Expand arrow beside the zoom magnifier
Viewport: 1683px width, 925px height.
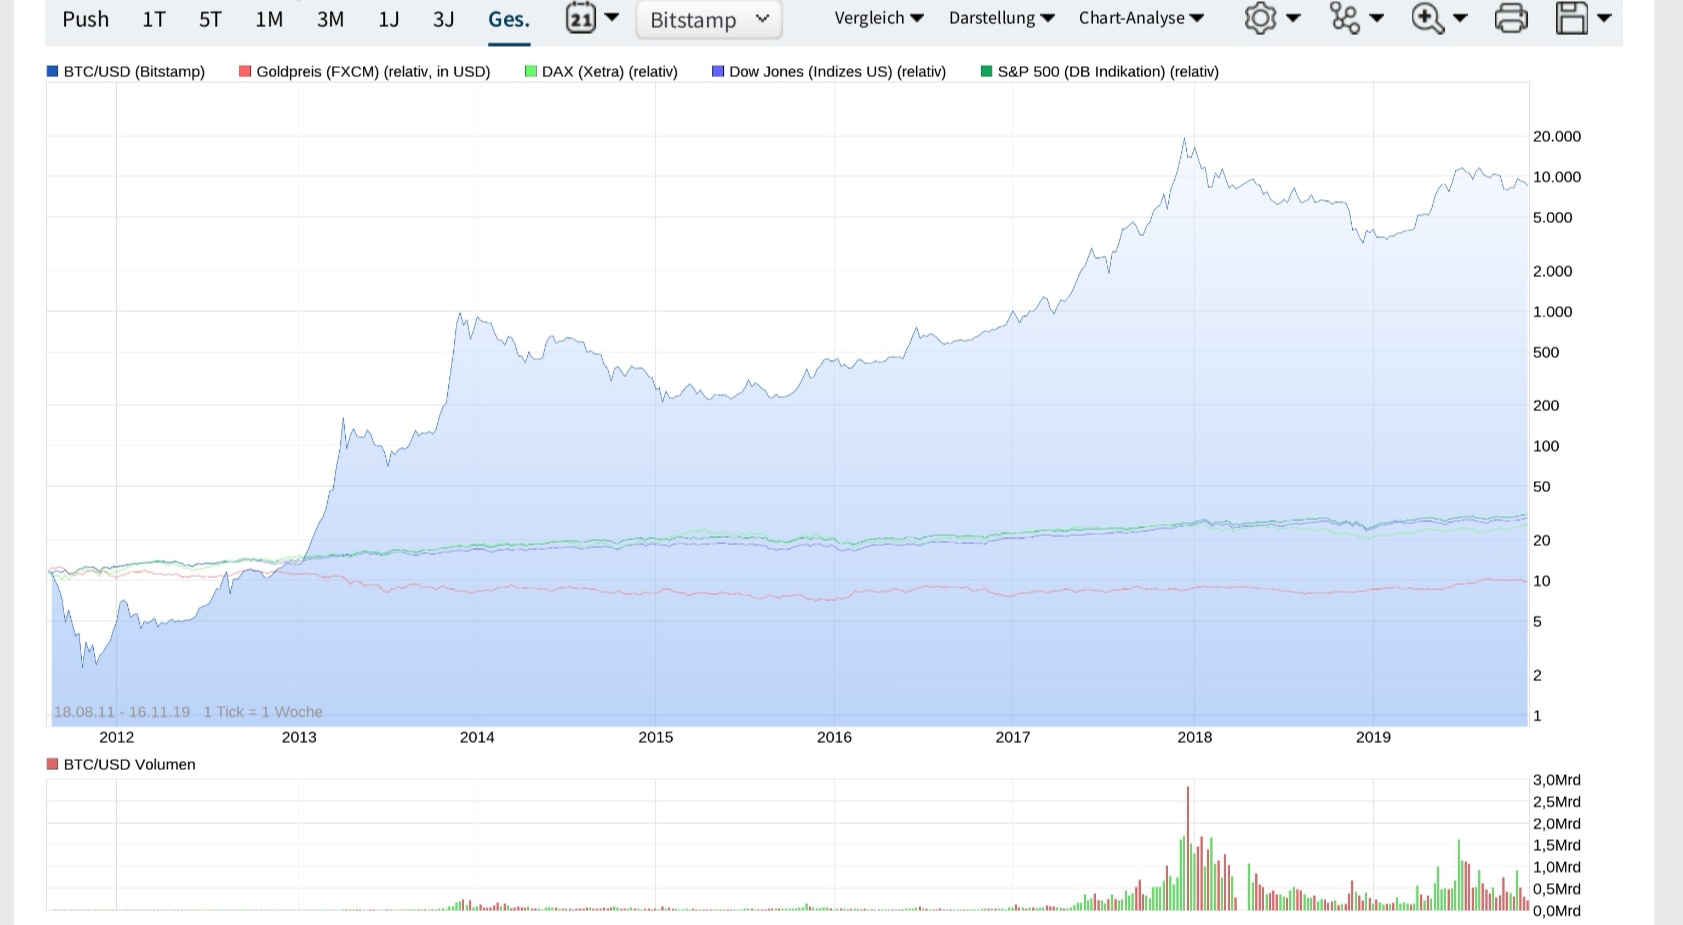1460,18
